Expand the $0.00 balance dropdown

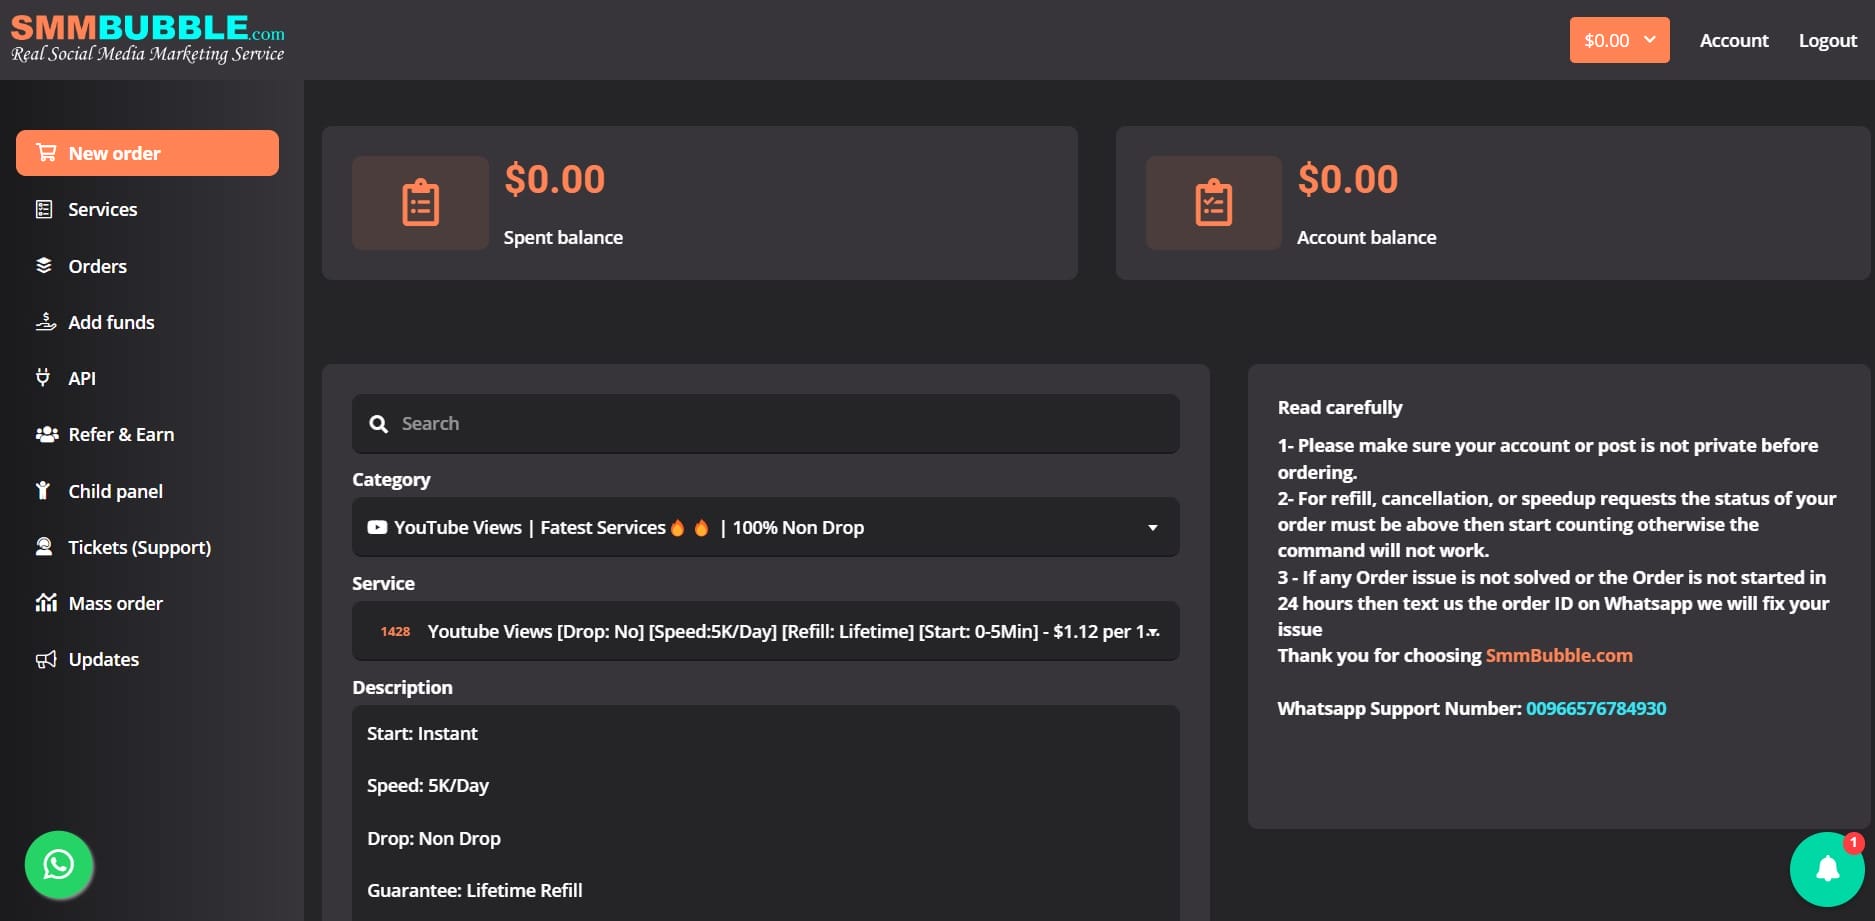(1619, 40)
